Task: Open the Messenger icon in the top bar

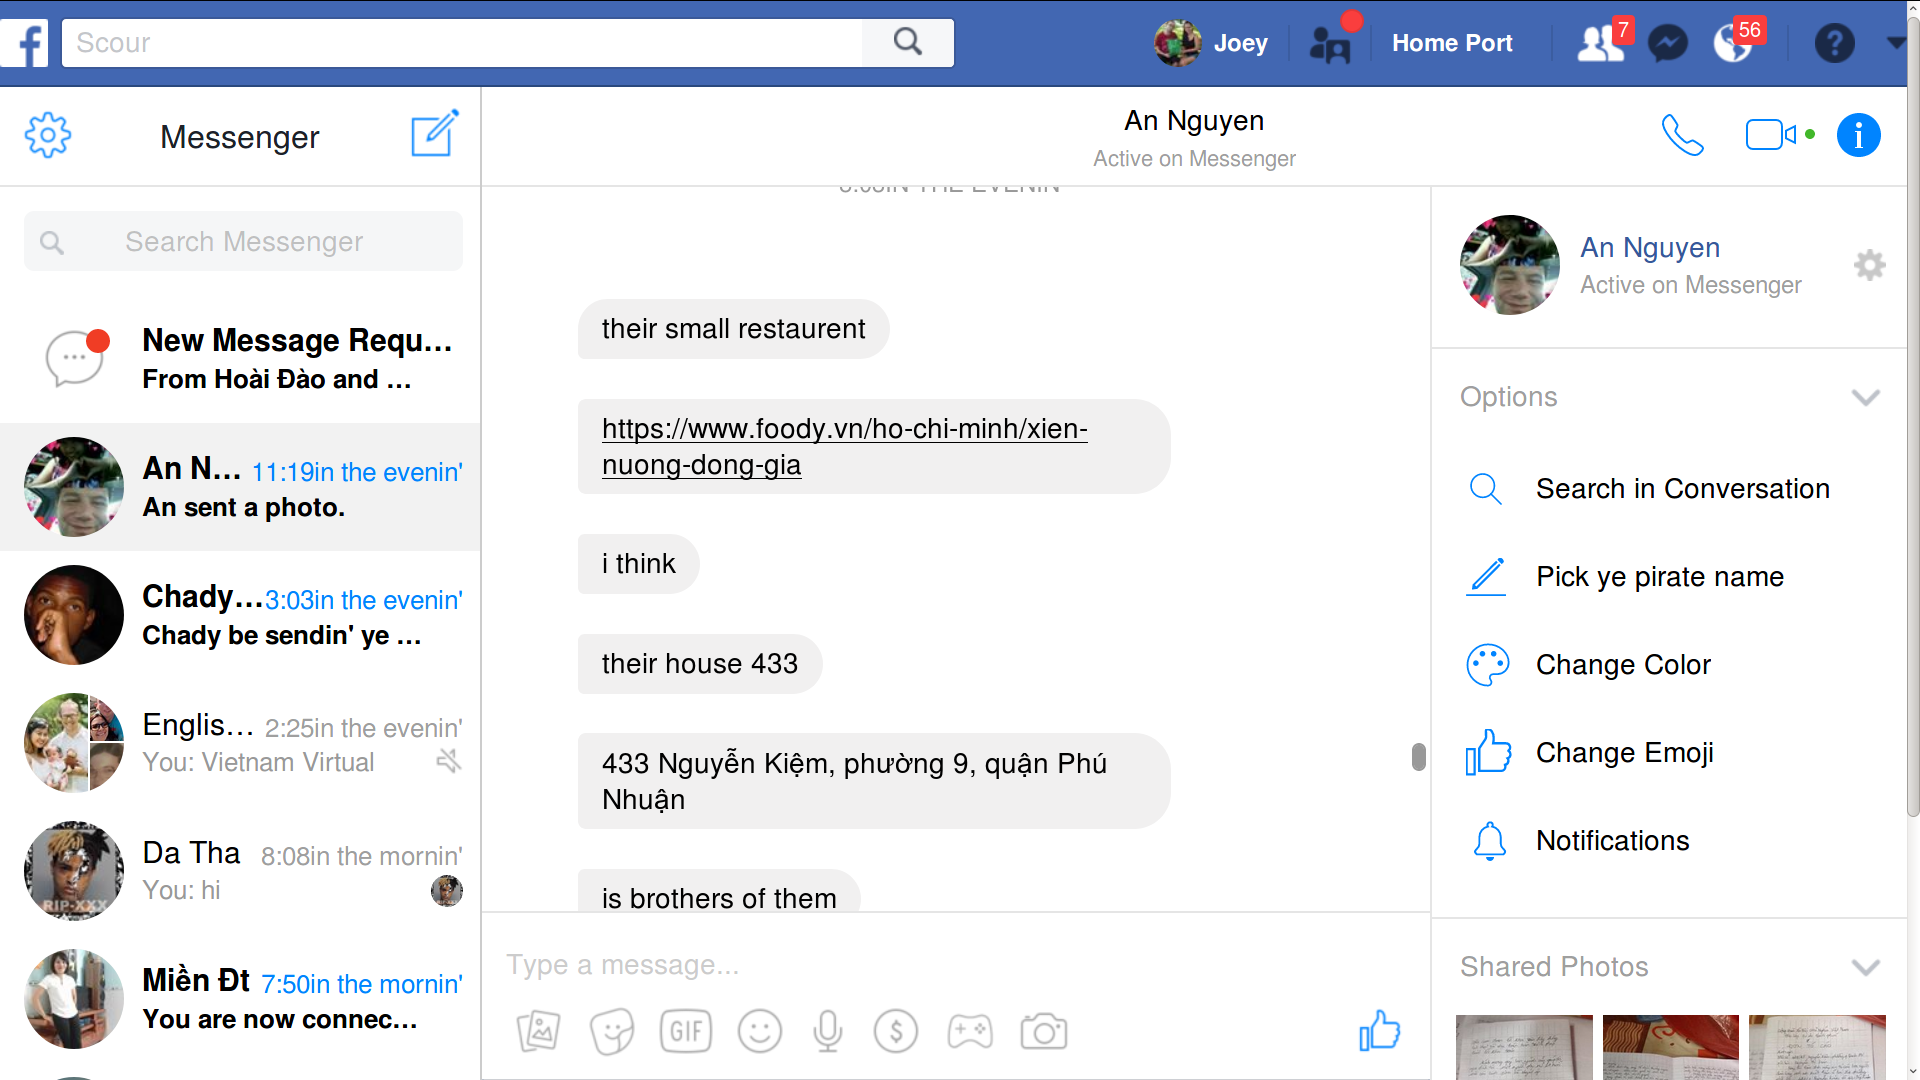Action: click(1668, 43)
